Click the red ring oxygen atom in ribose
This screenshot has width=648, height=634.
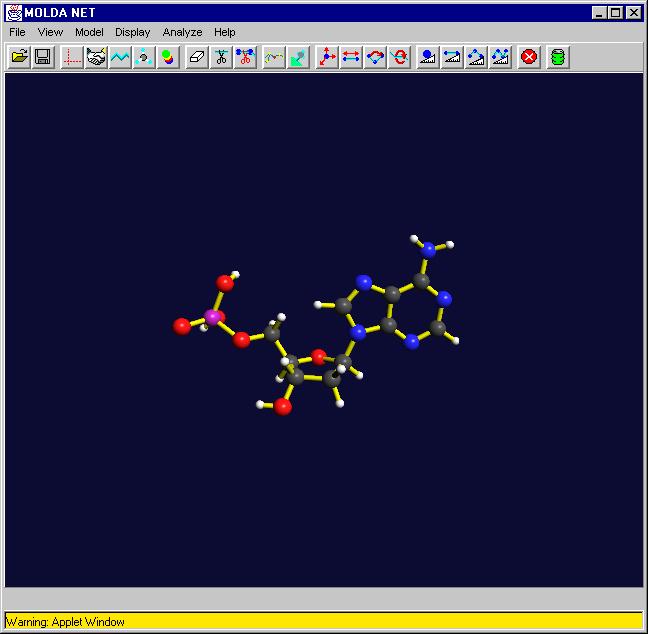point(319,357)
